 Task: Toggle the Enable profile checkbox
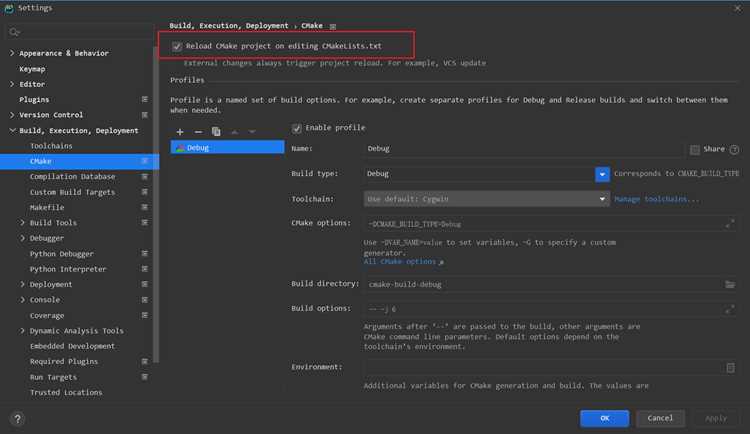tap(297, 128)
